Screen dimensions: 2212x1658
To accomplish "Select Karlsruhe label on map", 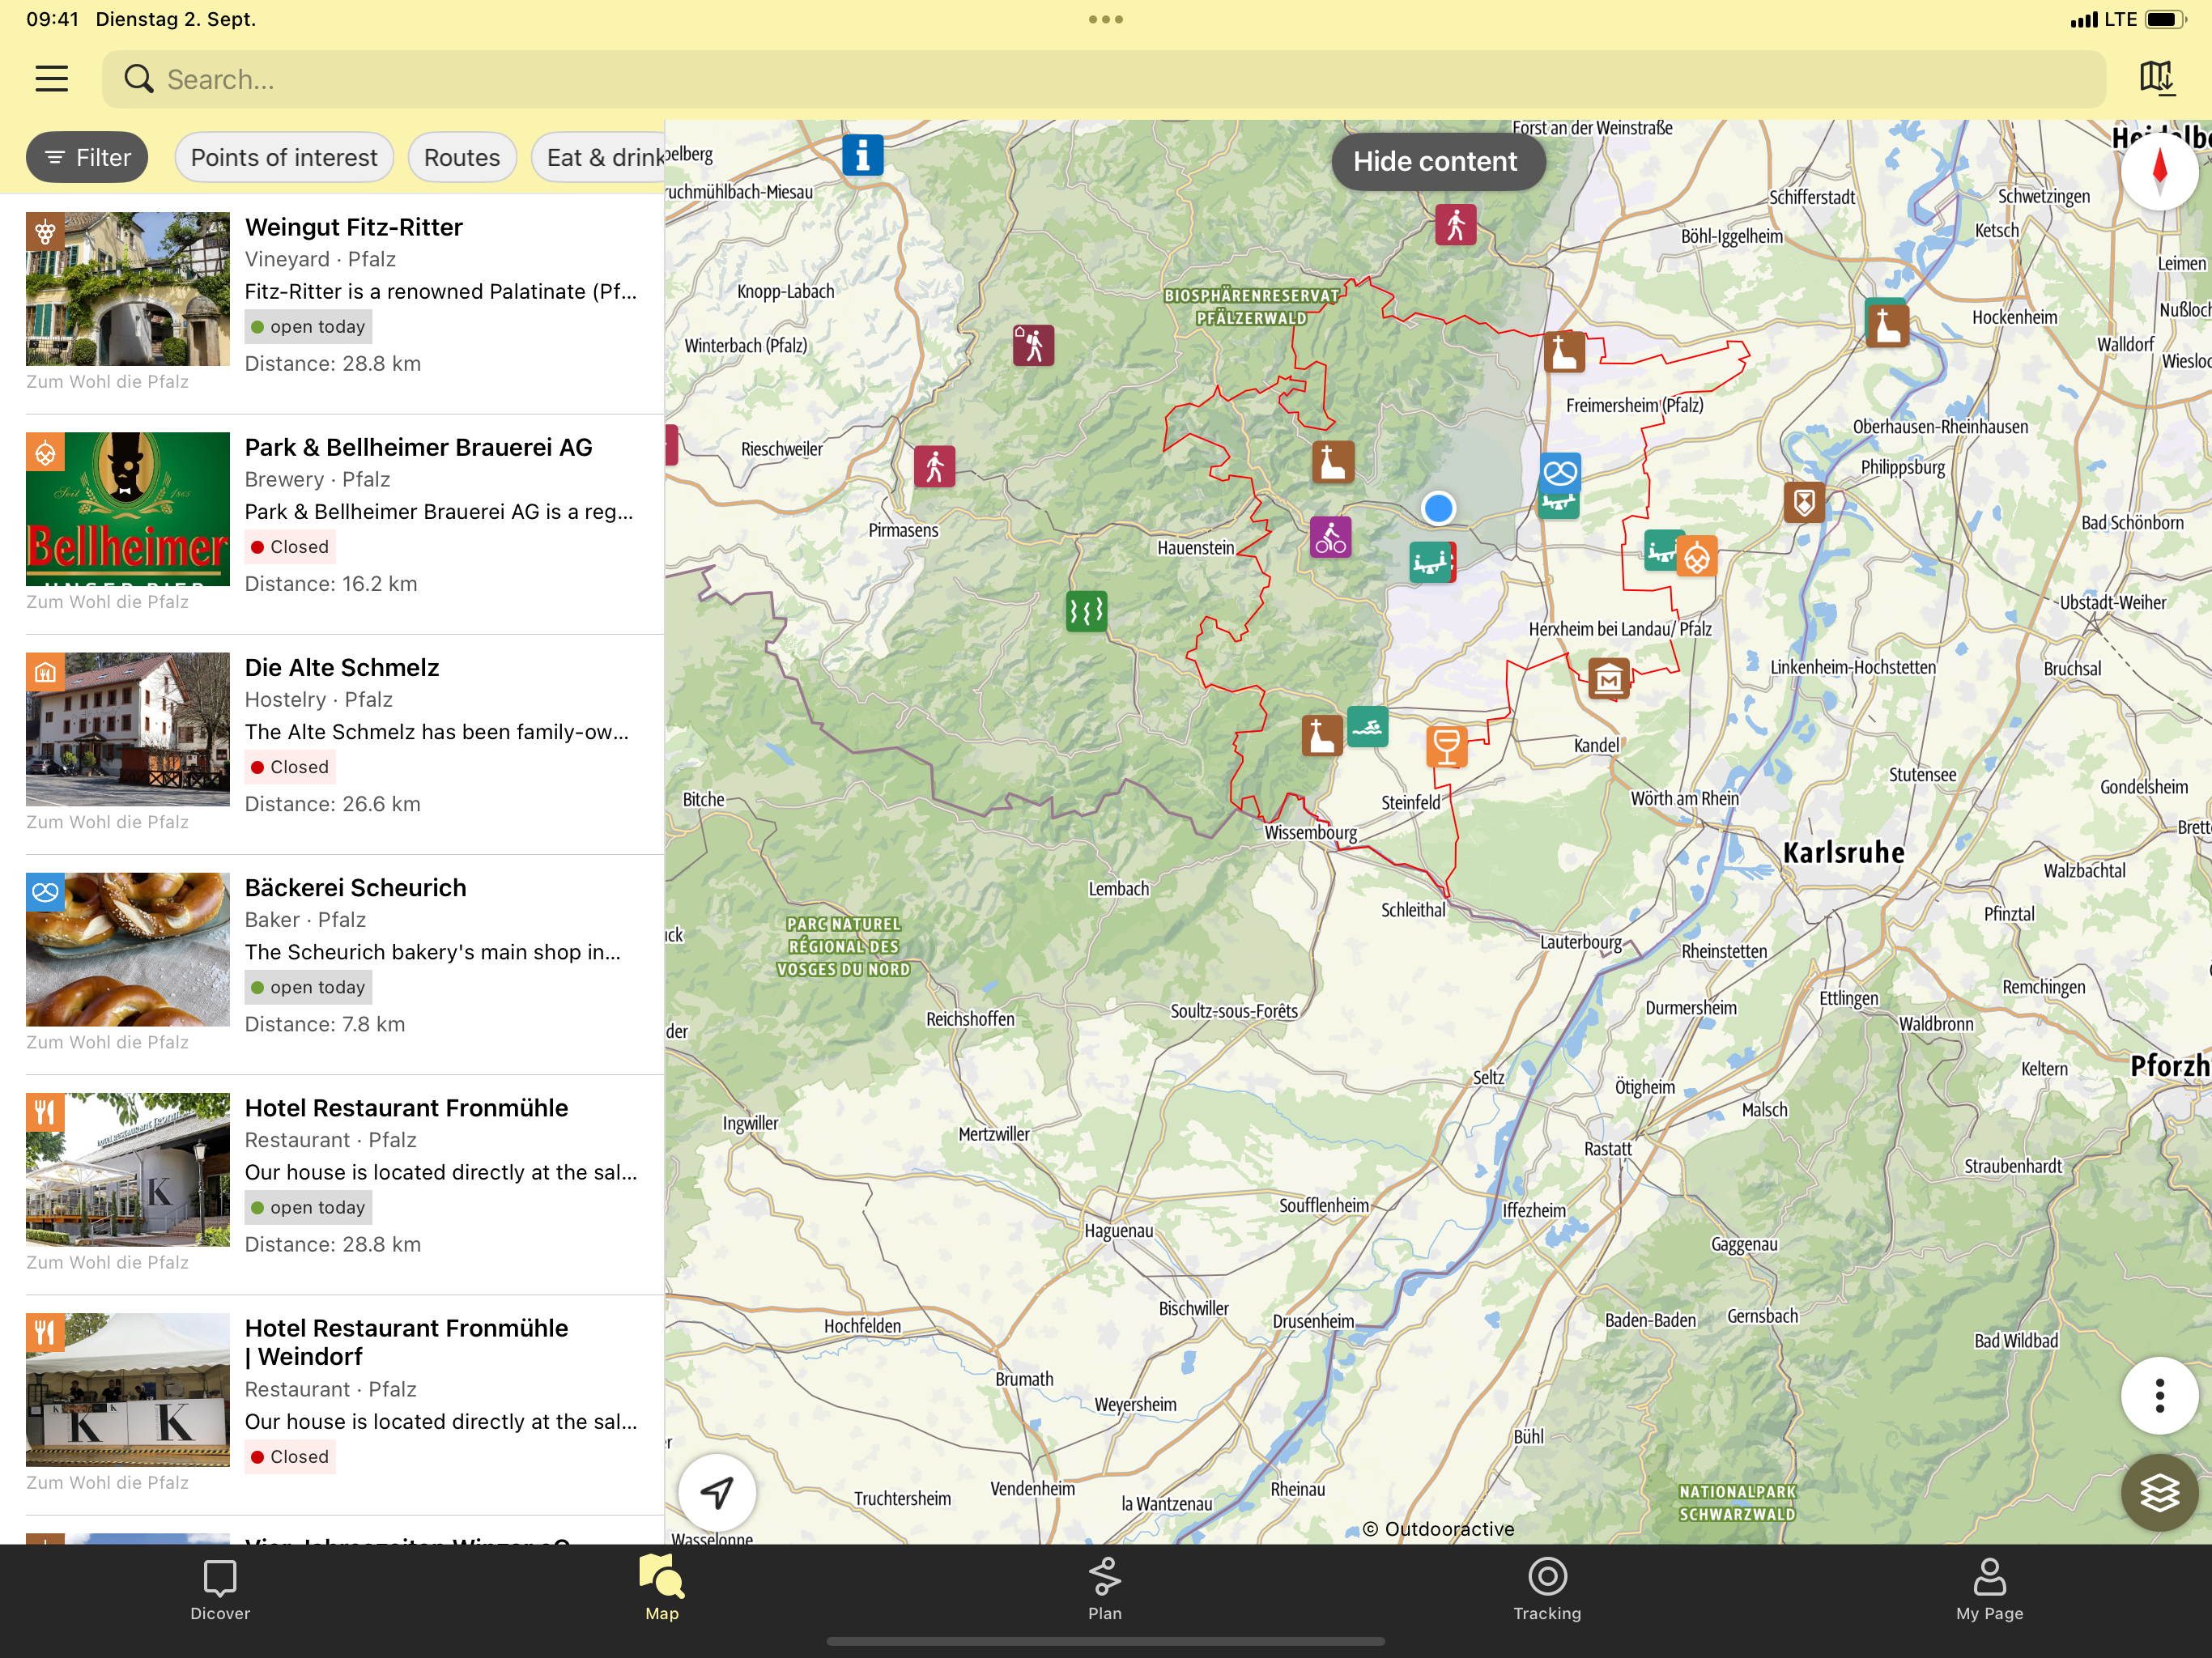I will (1843, 852).
